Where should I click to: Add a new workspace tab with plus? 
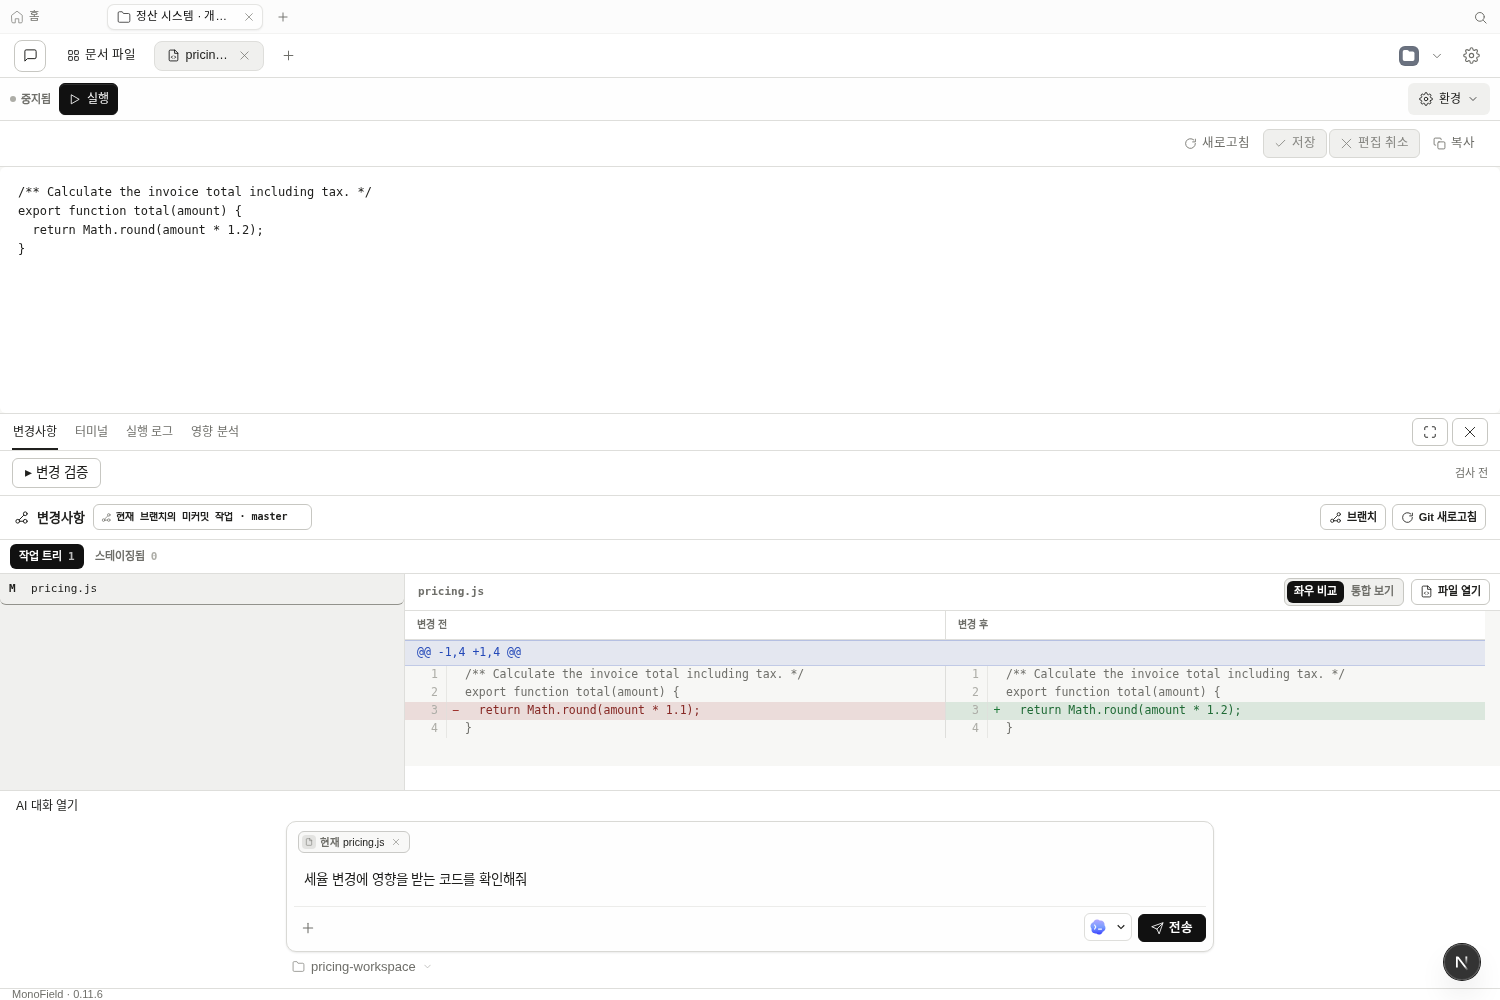283,17
